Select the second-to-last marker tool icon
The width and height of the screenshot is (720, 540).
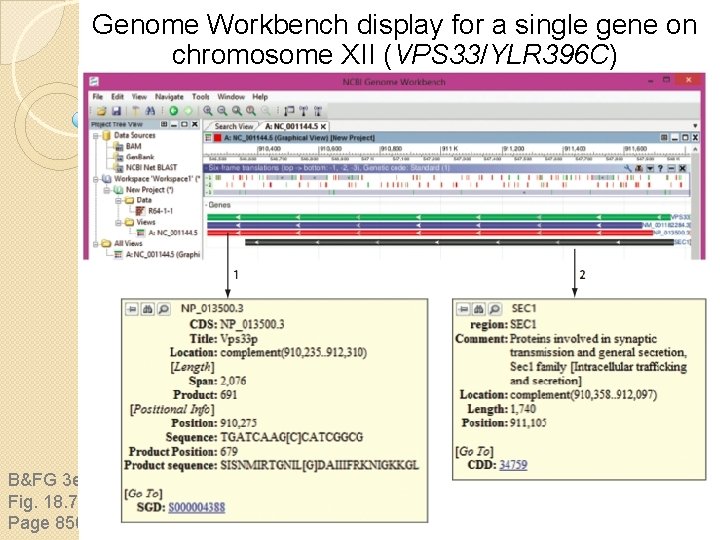click(x=303, y=111)
